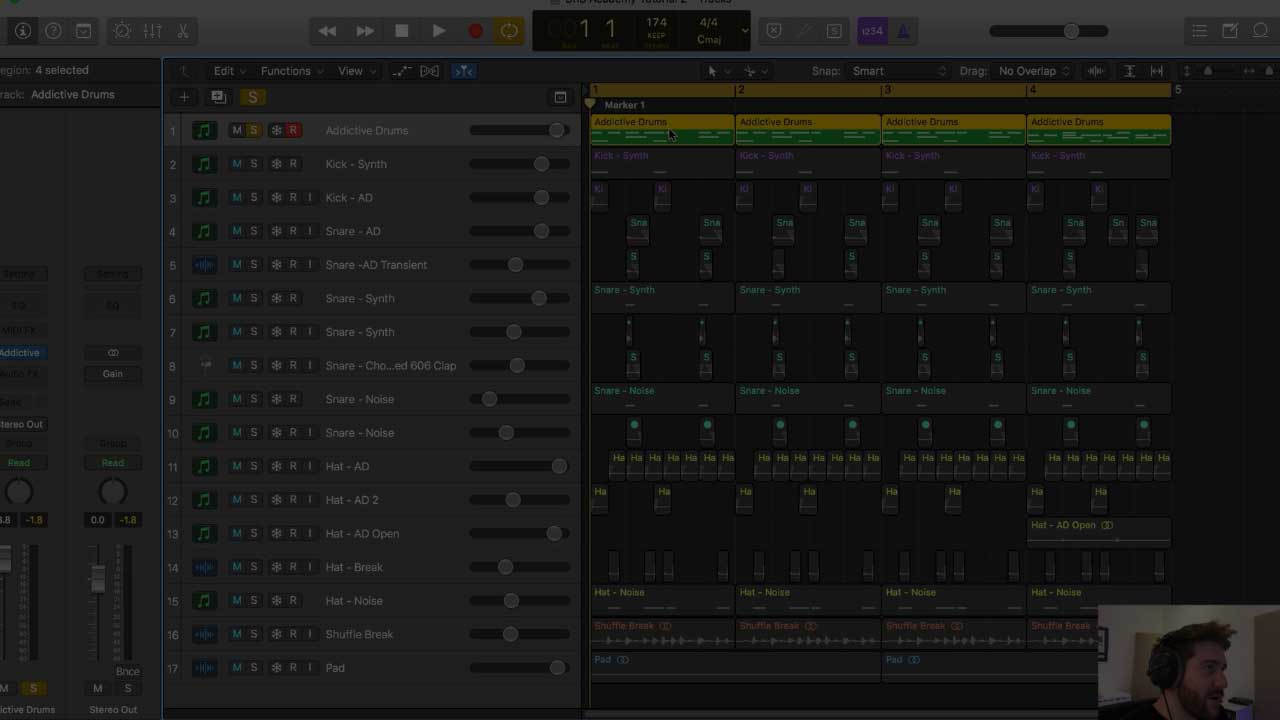Viewport: 1280px width, 720px height.
Task: Open the Mixer faders button
Action: coord(152,31)
